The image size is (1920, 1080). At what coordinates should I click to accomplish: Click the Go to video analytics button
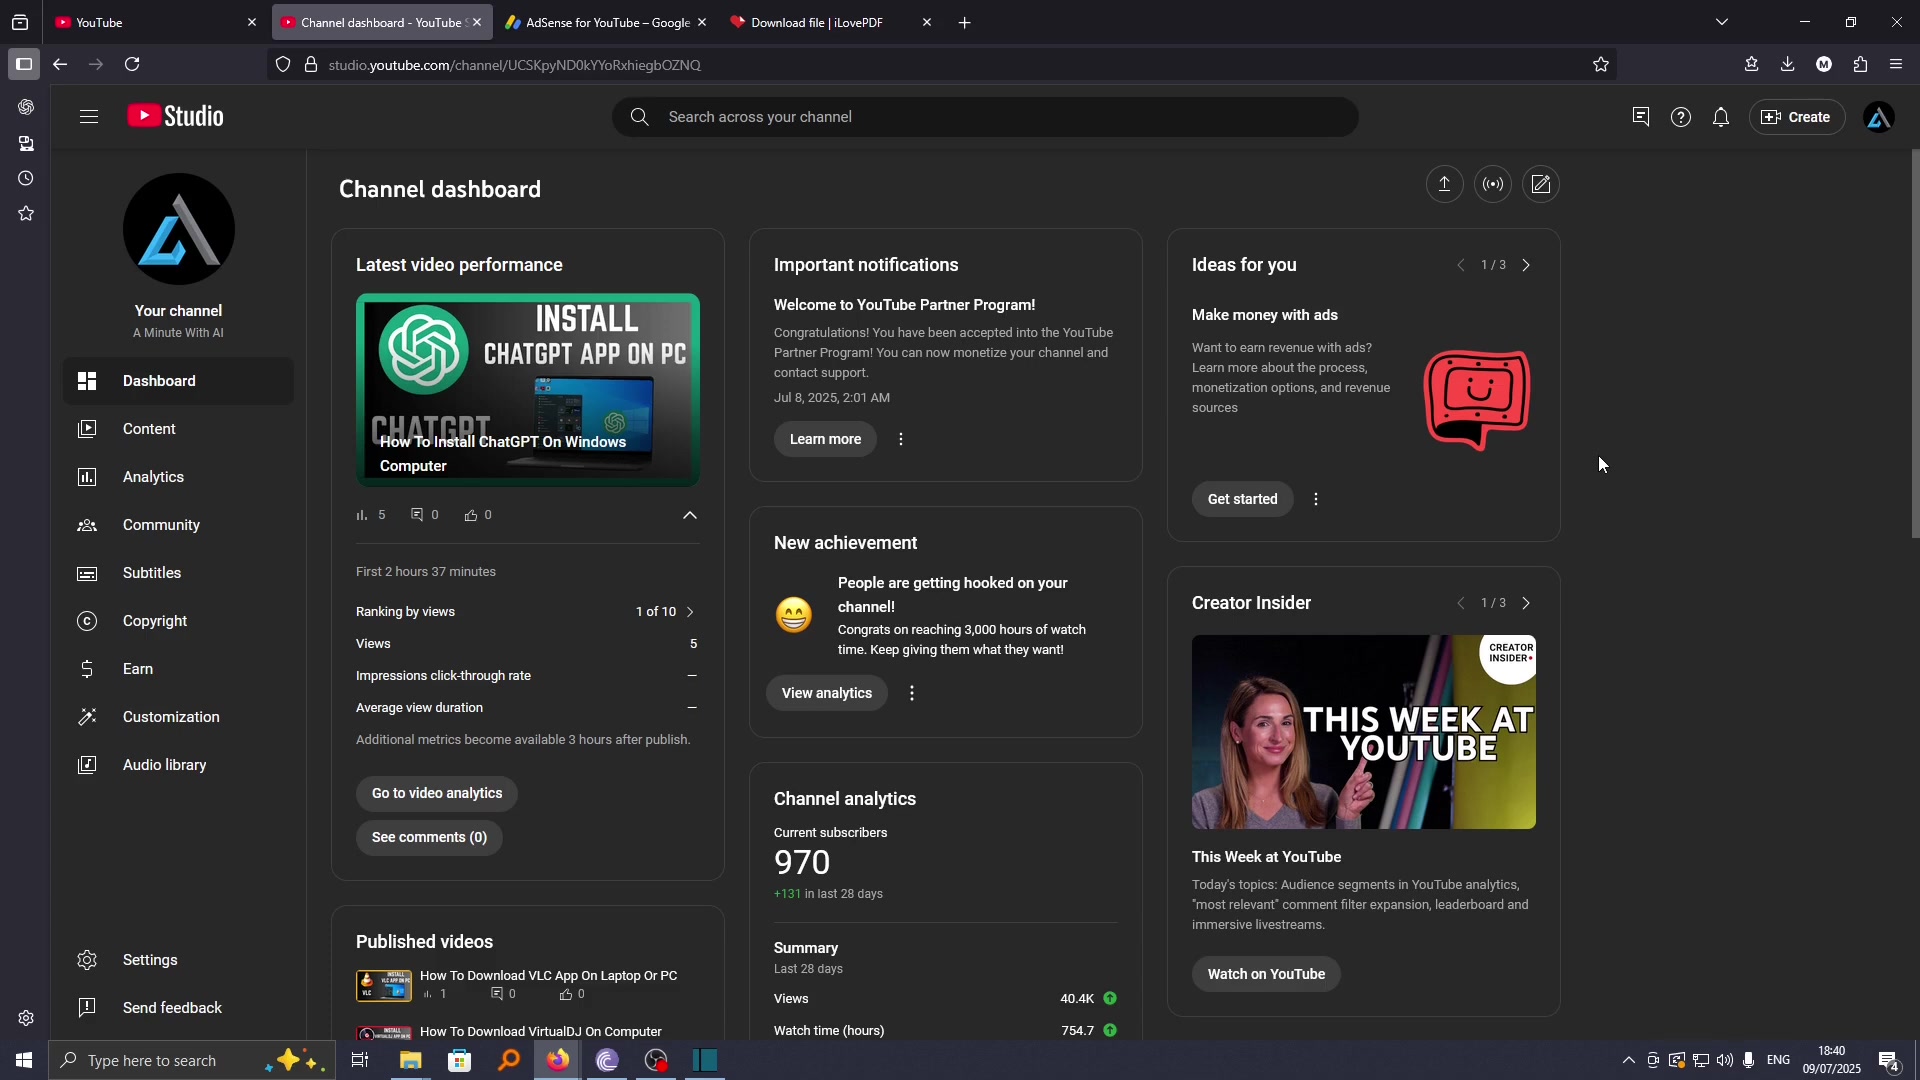437,793
